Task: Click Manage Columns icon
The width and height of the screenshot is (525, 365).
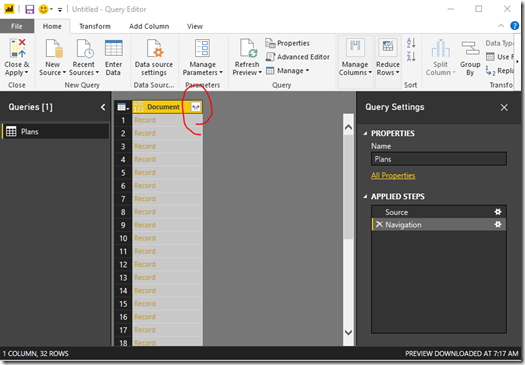Action: (355, 47)
